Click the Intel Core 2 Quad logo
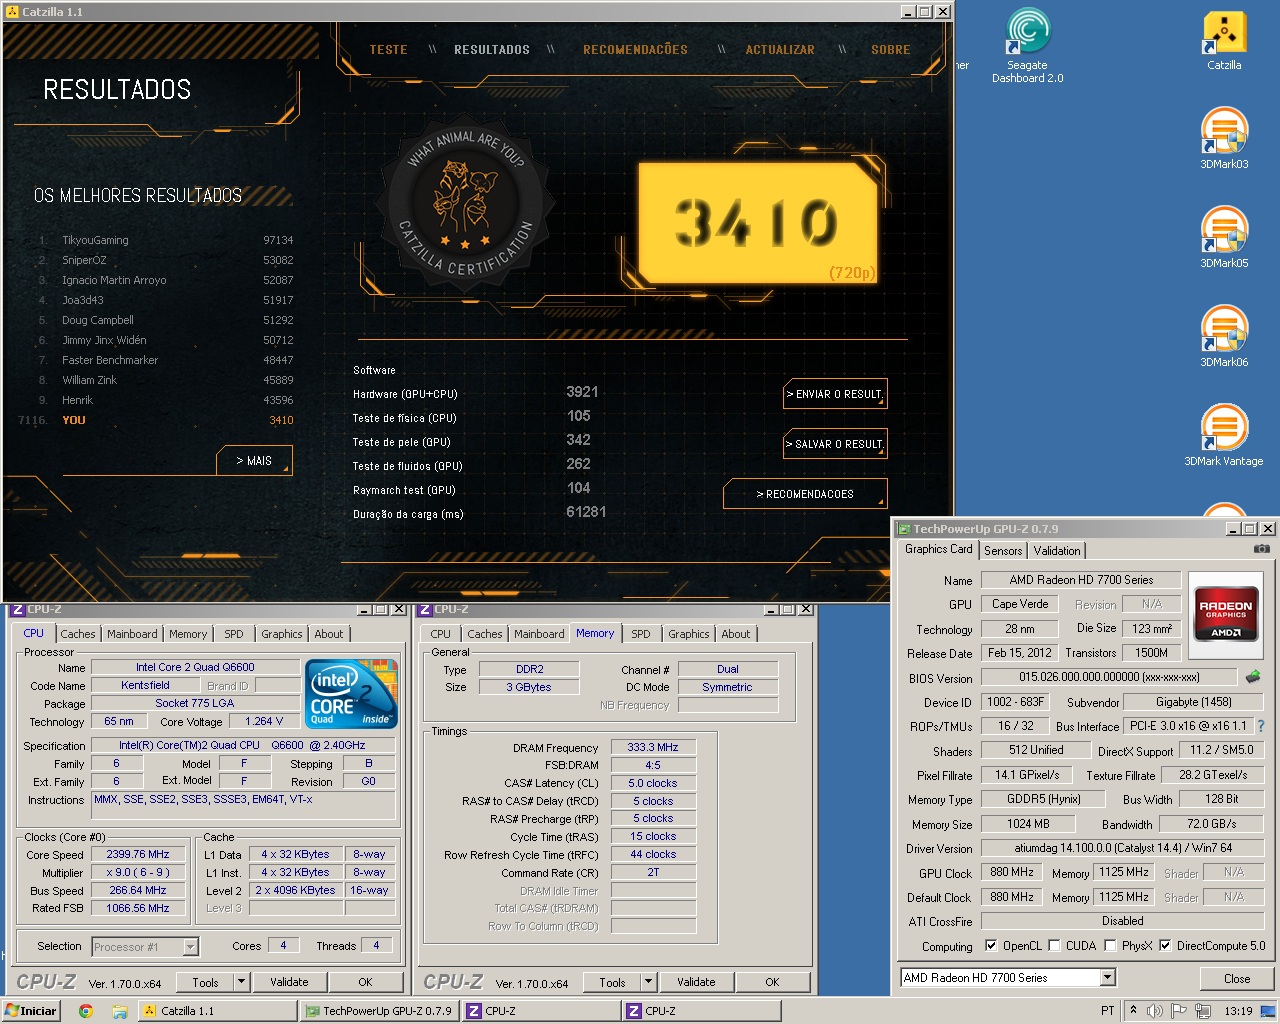Viewport: 1280px width, 1024px height. point(351,693)
